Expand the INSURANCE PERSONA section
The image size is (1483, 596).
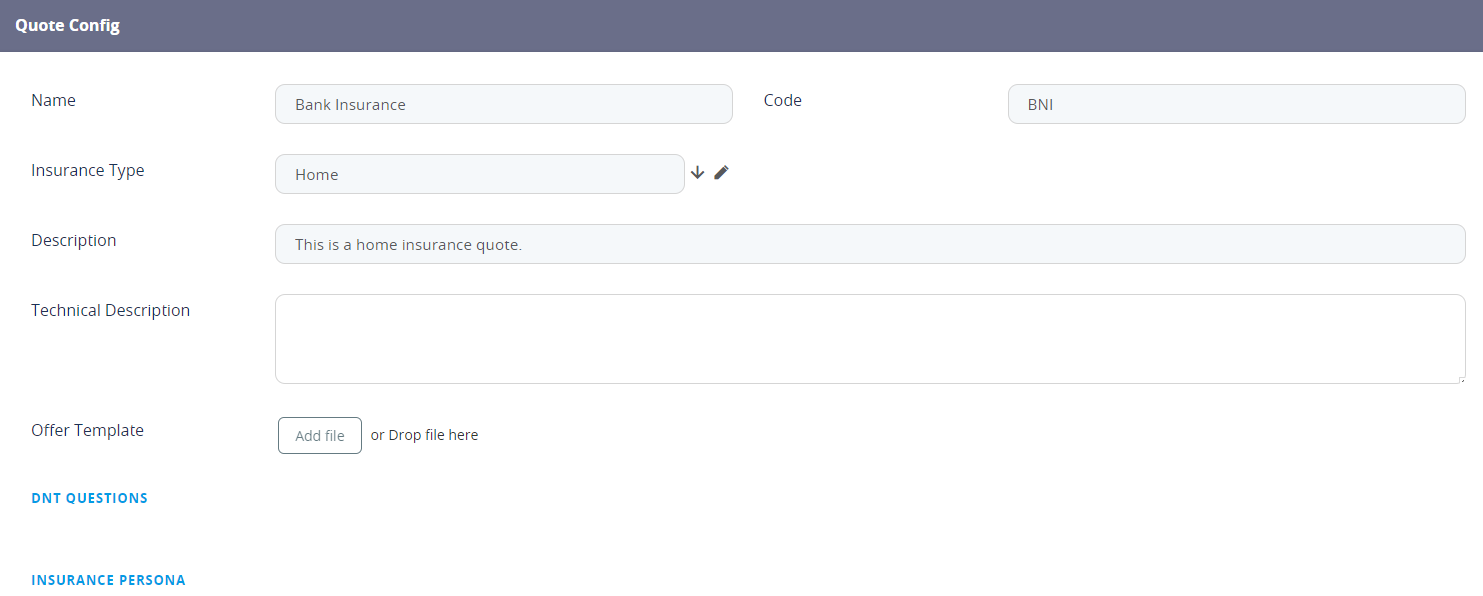(x=108, y=580)
